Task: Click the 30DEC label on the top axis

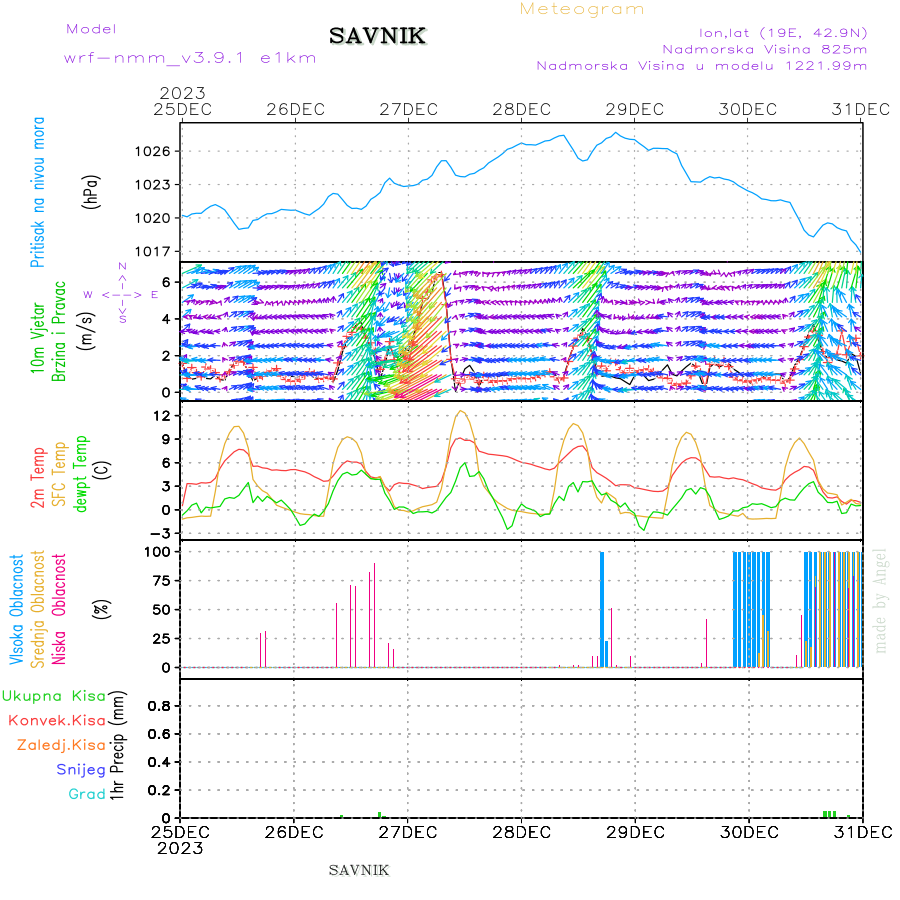Action: coord(748,110)
